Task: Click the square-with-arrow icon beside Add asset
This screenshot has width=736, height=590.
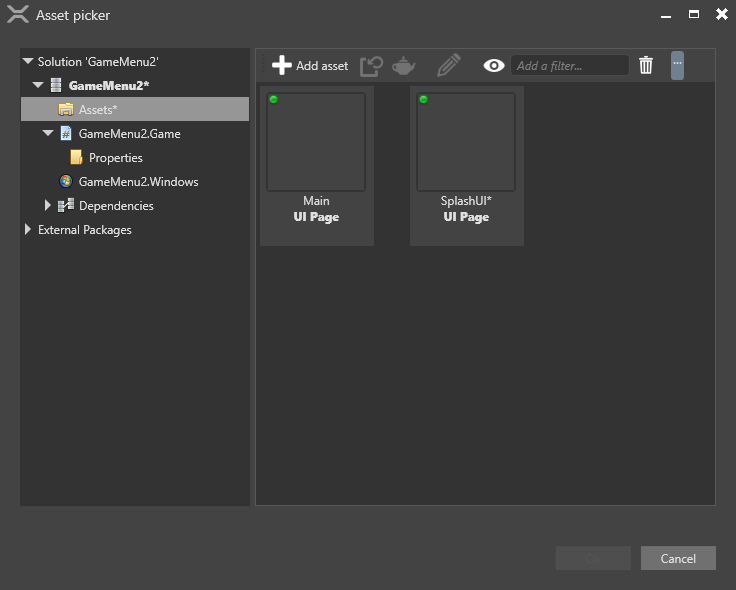Action: (371, 66)
